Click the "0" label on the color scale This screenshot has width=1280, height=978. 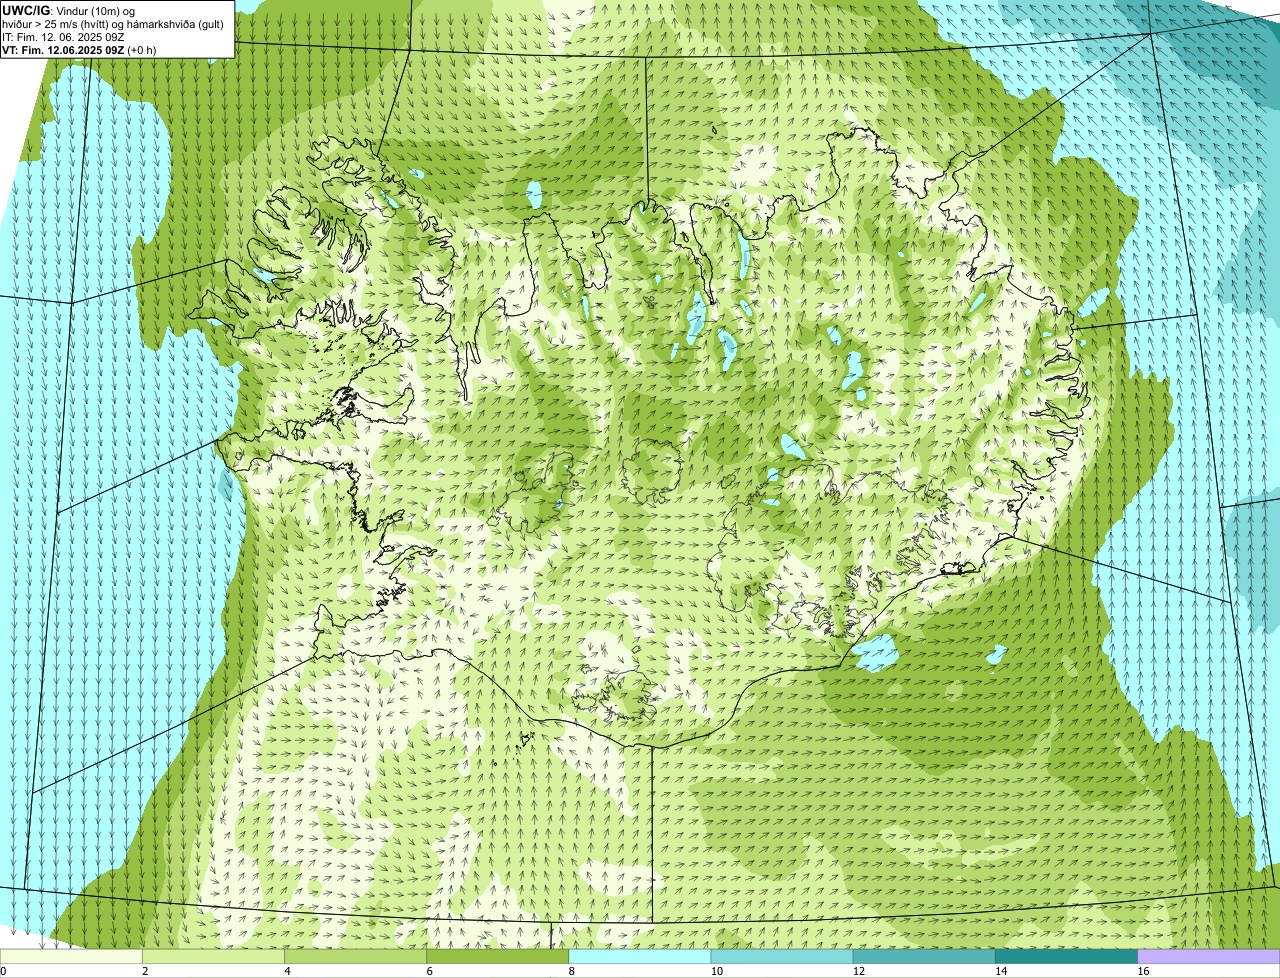tap(3, 971)
